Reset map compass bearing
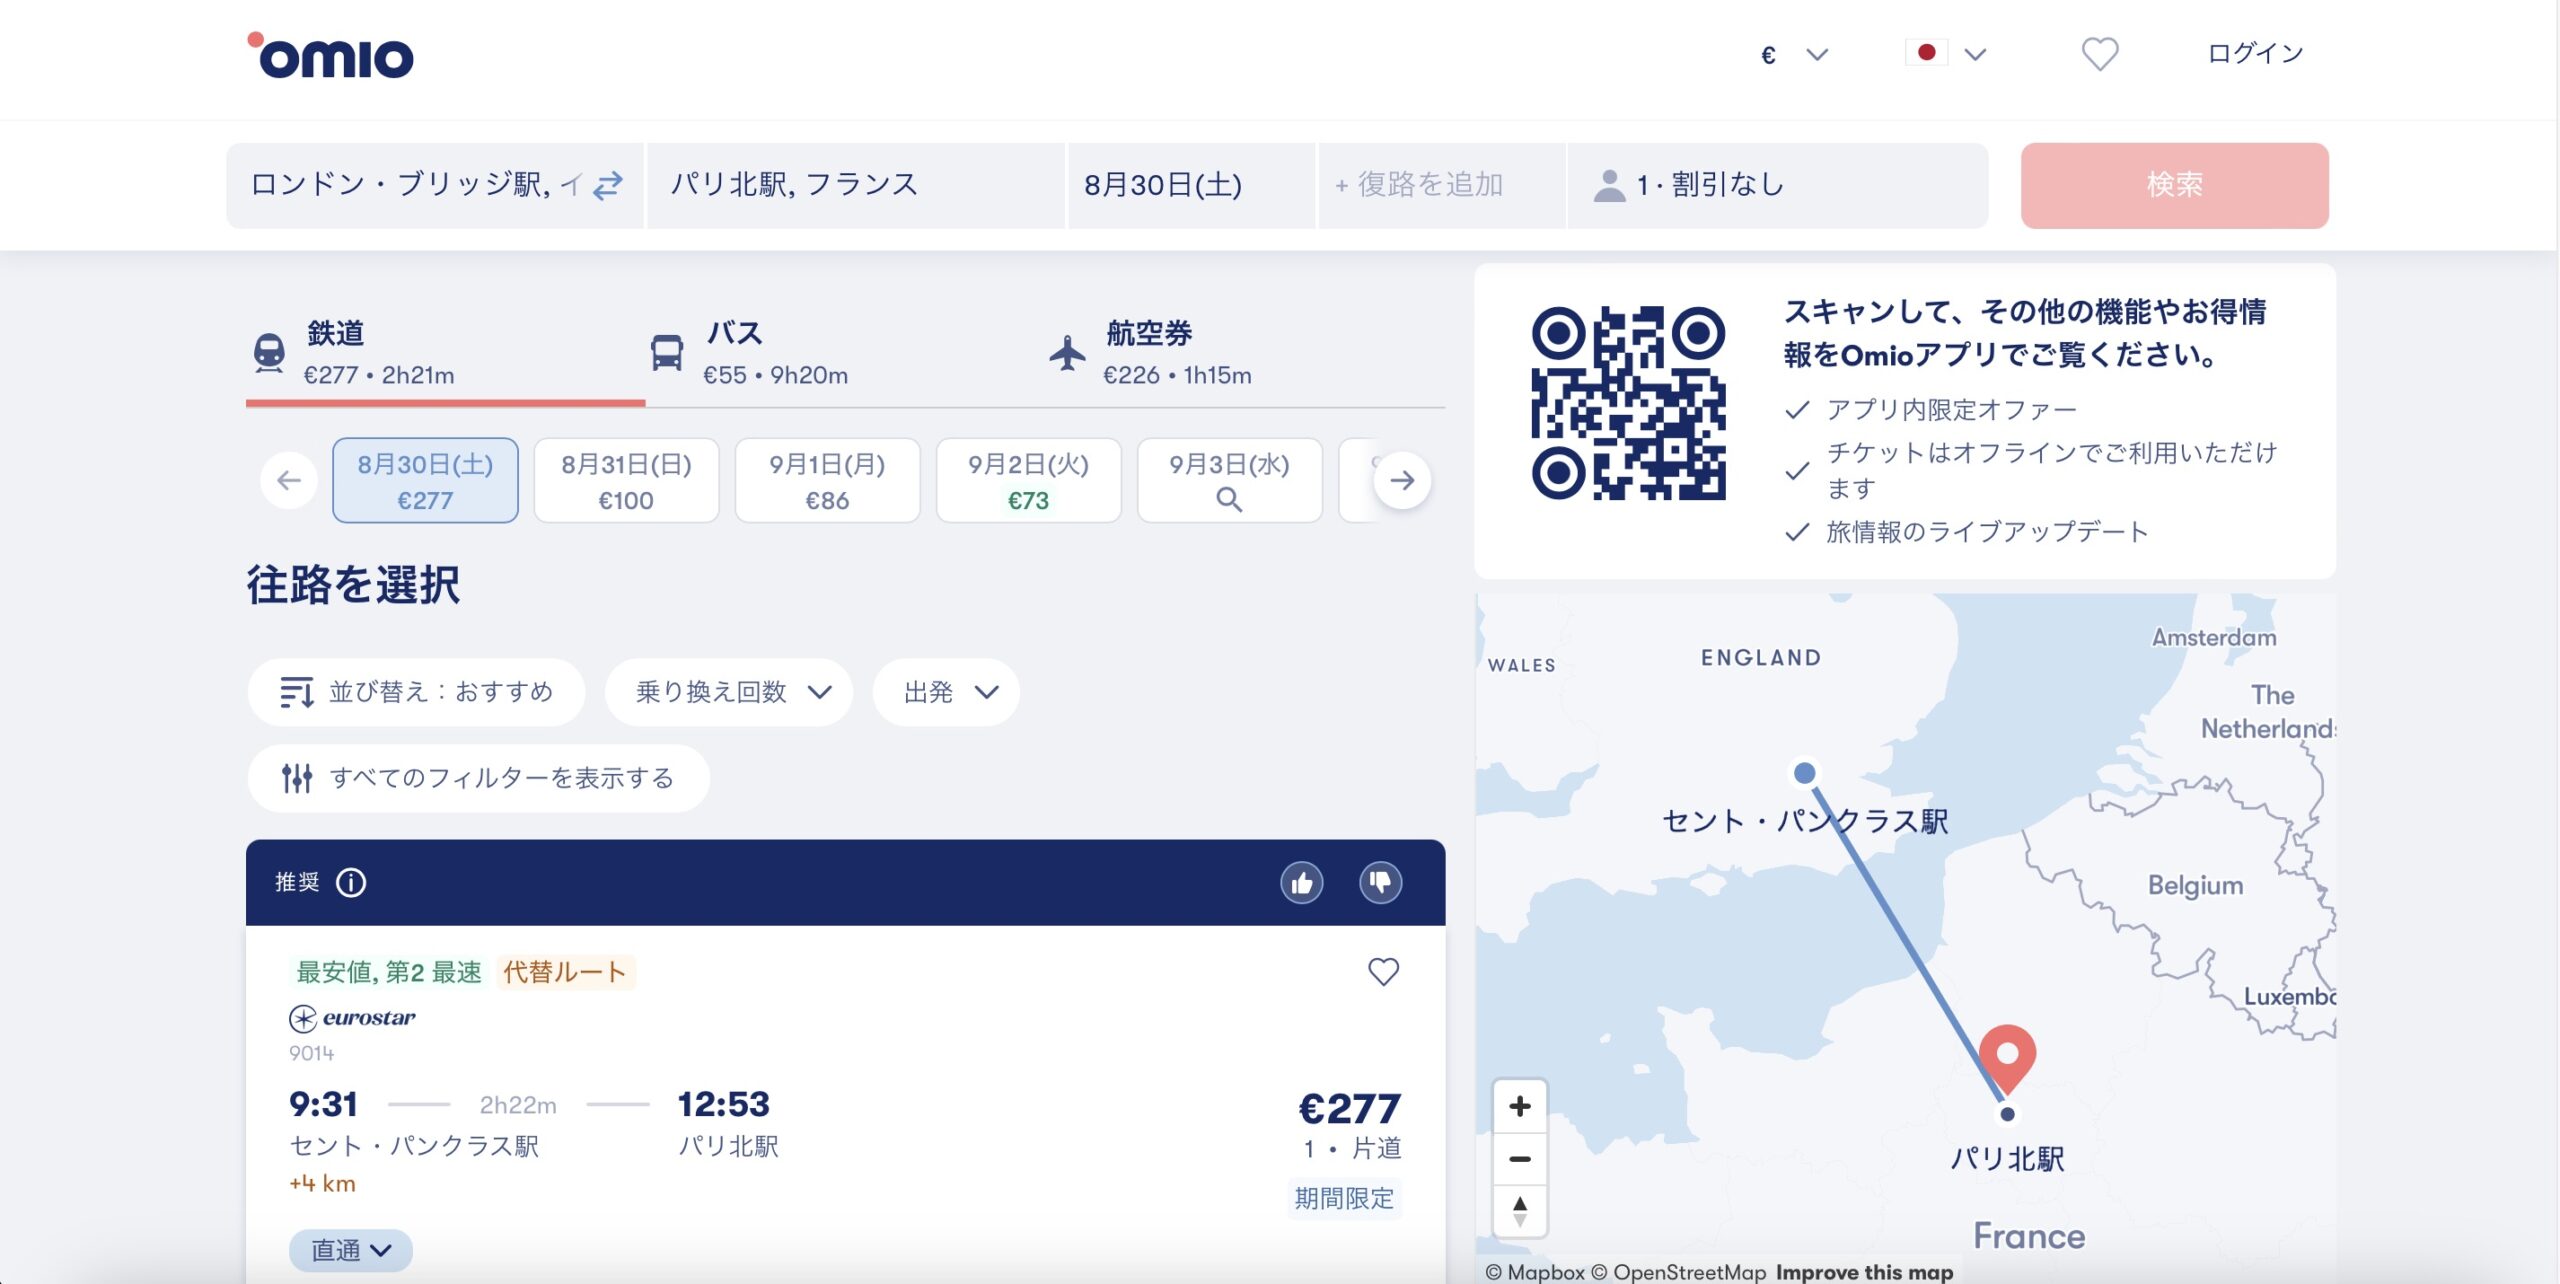Screen dimensions: 2560x1284 point(1520,1211)
